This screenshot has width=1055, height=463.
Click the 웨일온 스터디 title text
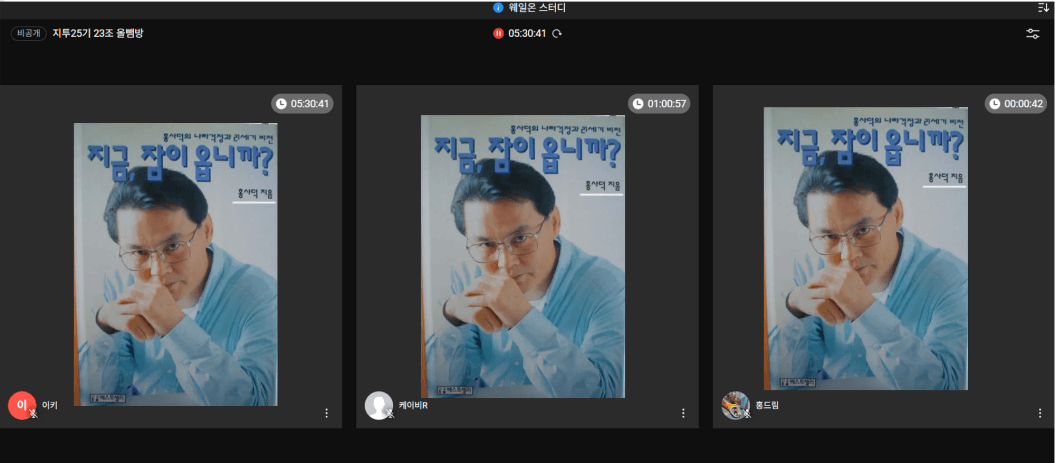click(537, 8)
